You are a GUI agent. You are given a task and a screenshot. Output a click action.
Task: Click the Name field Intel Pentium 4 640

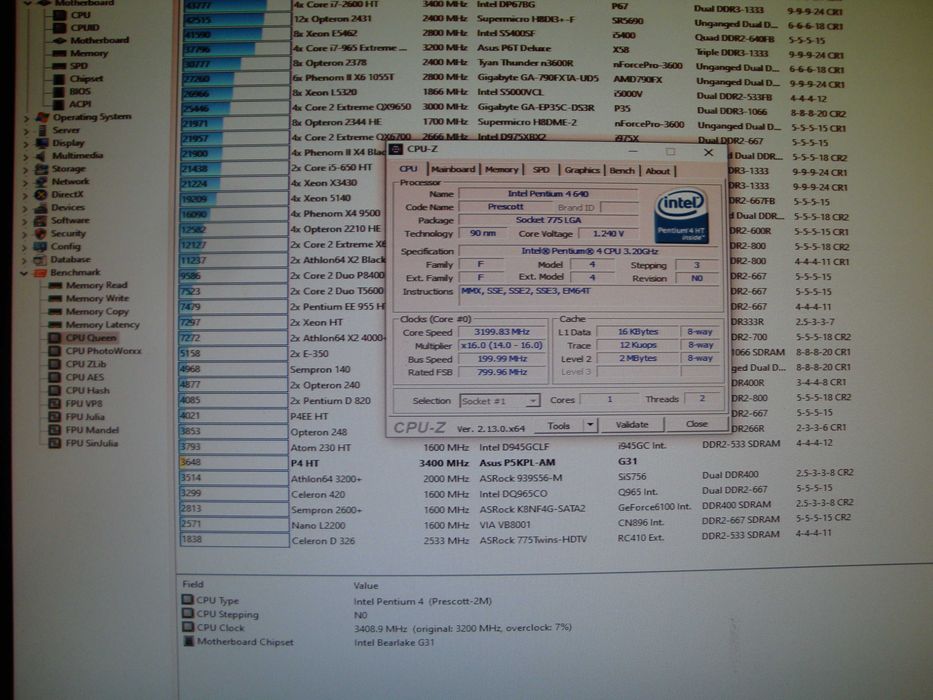(547, 193)
